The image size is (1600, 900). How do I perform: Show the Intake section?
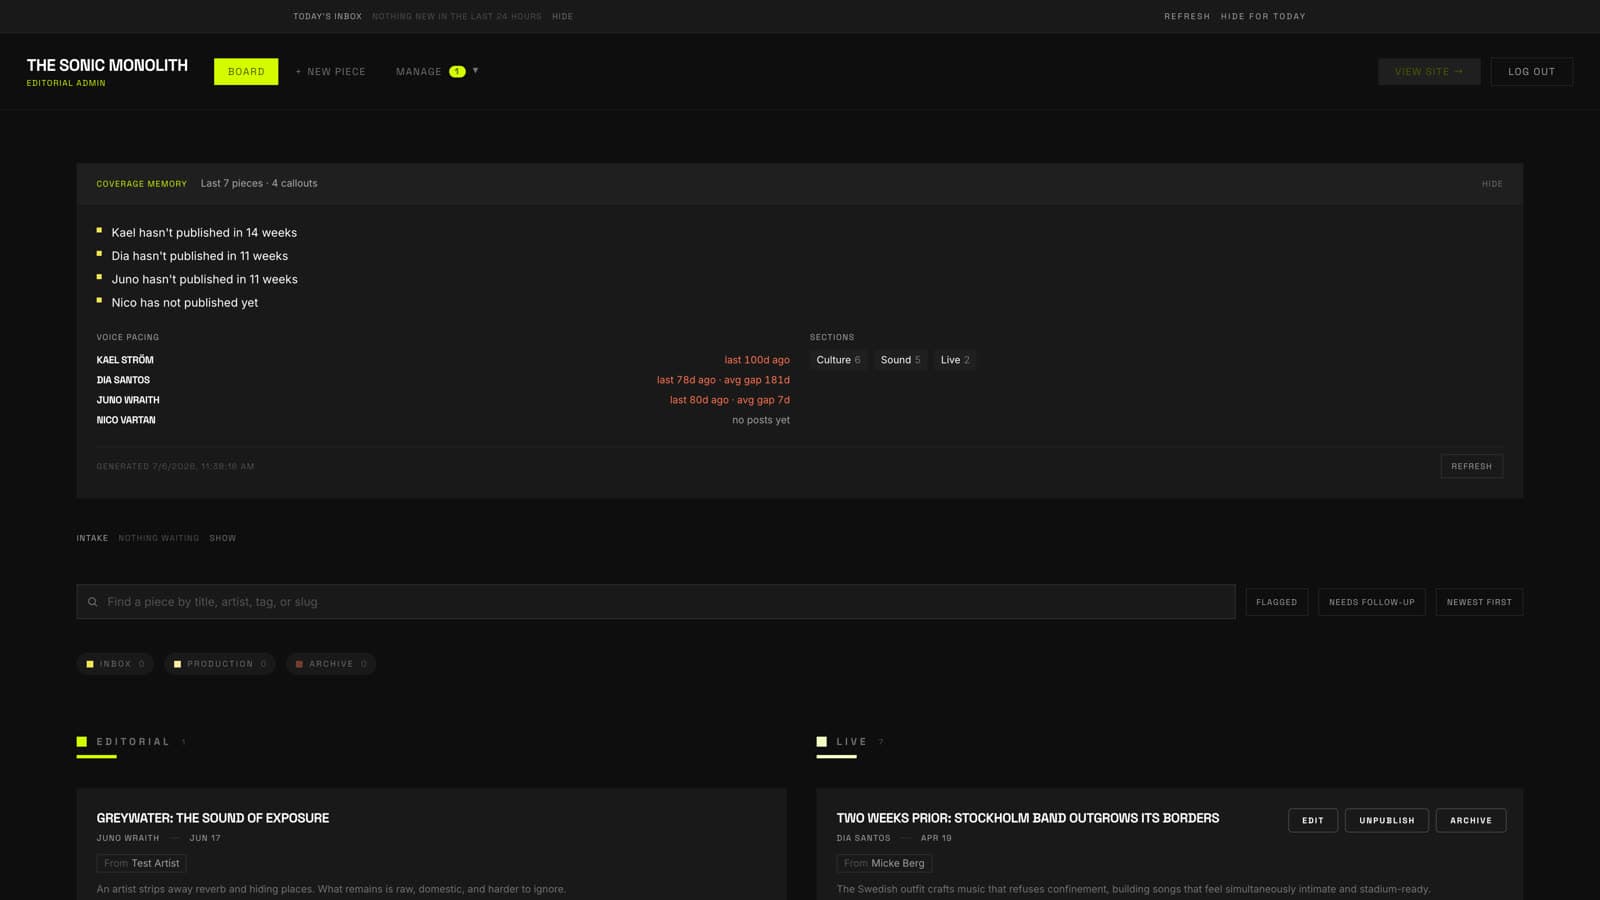pos(223,538)
